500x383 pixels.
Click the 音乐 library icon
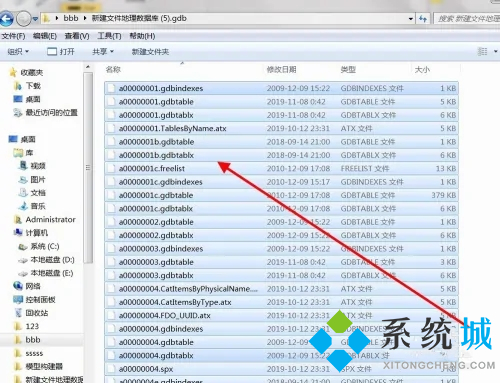(x=23, y=206)
